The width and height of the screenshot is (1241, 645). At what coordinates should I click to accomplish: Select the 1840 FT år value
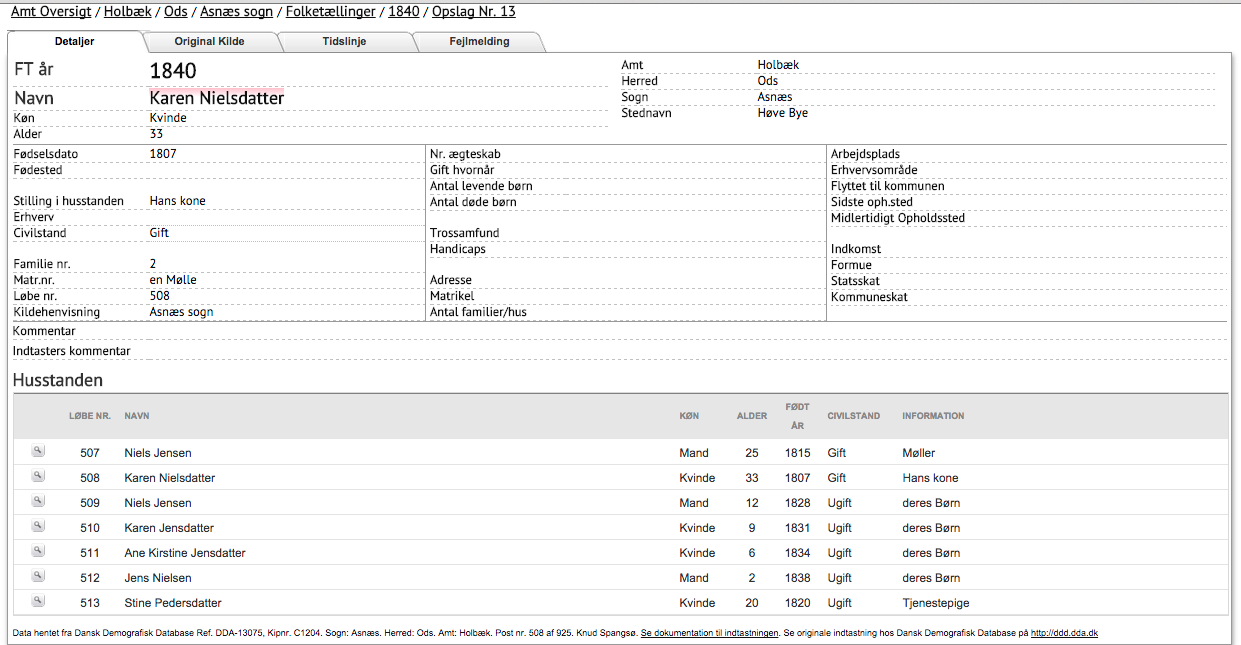coord(173,71)
